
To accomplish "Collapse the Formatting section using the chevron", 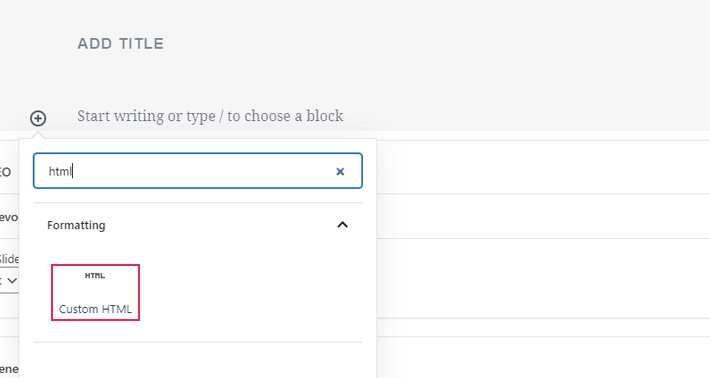I will [x=342, y=225].
